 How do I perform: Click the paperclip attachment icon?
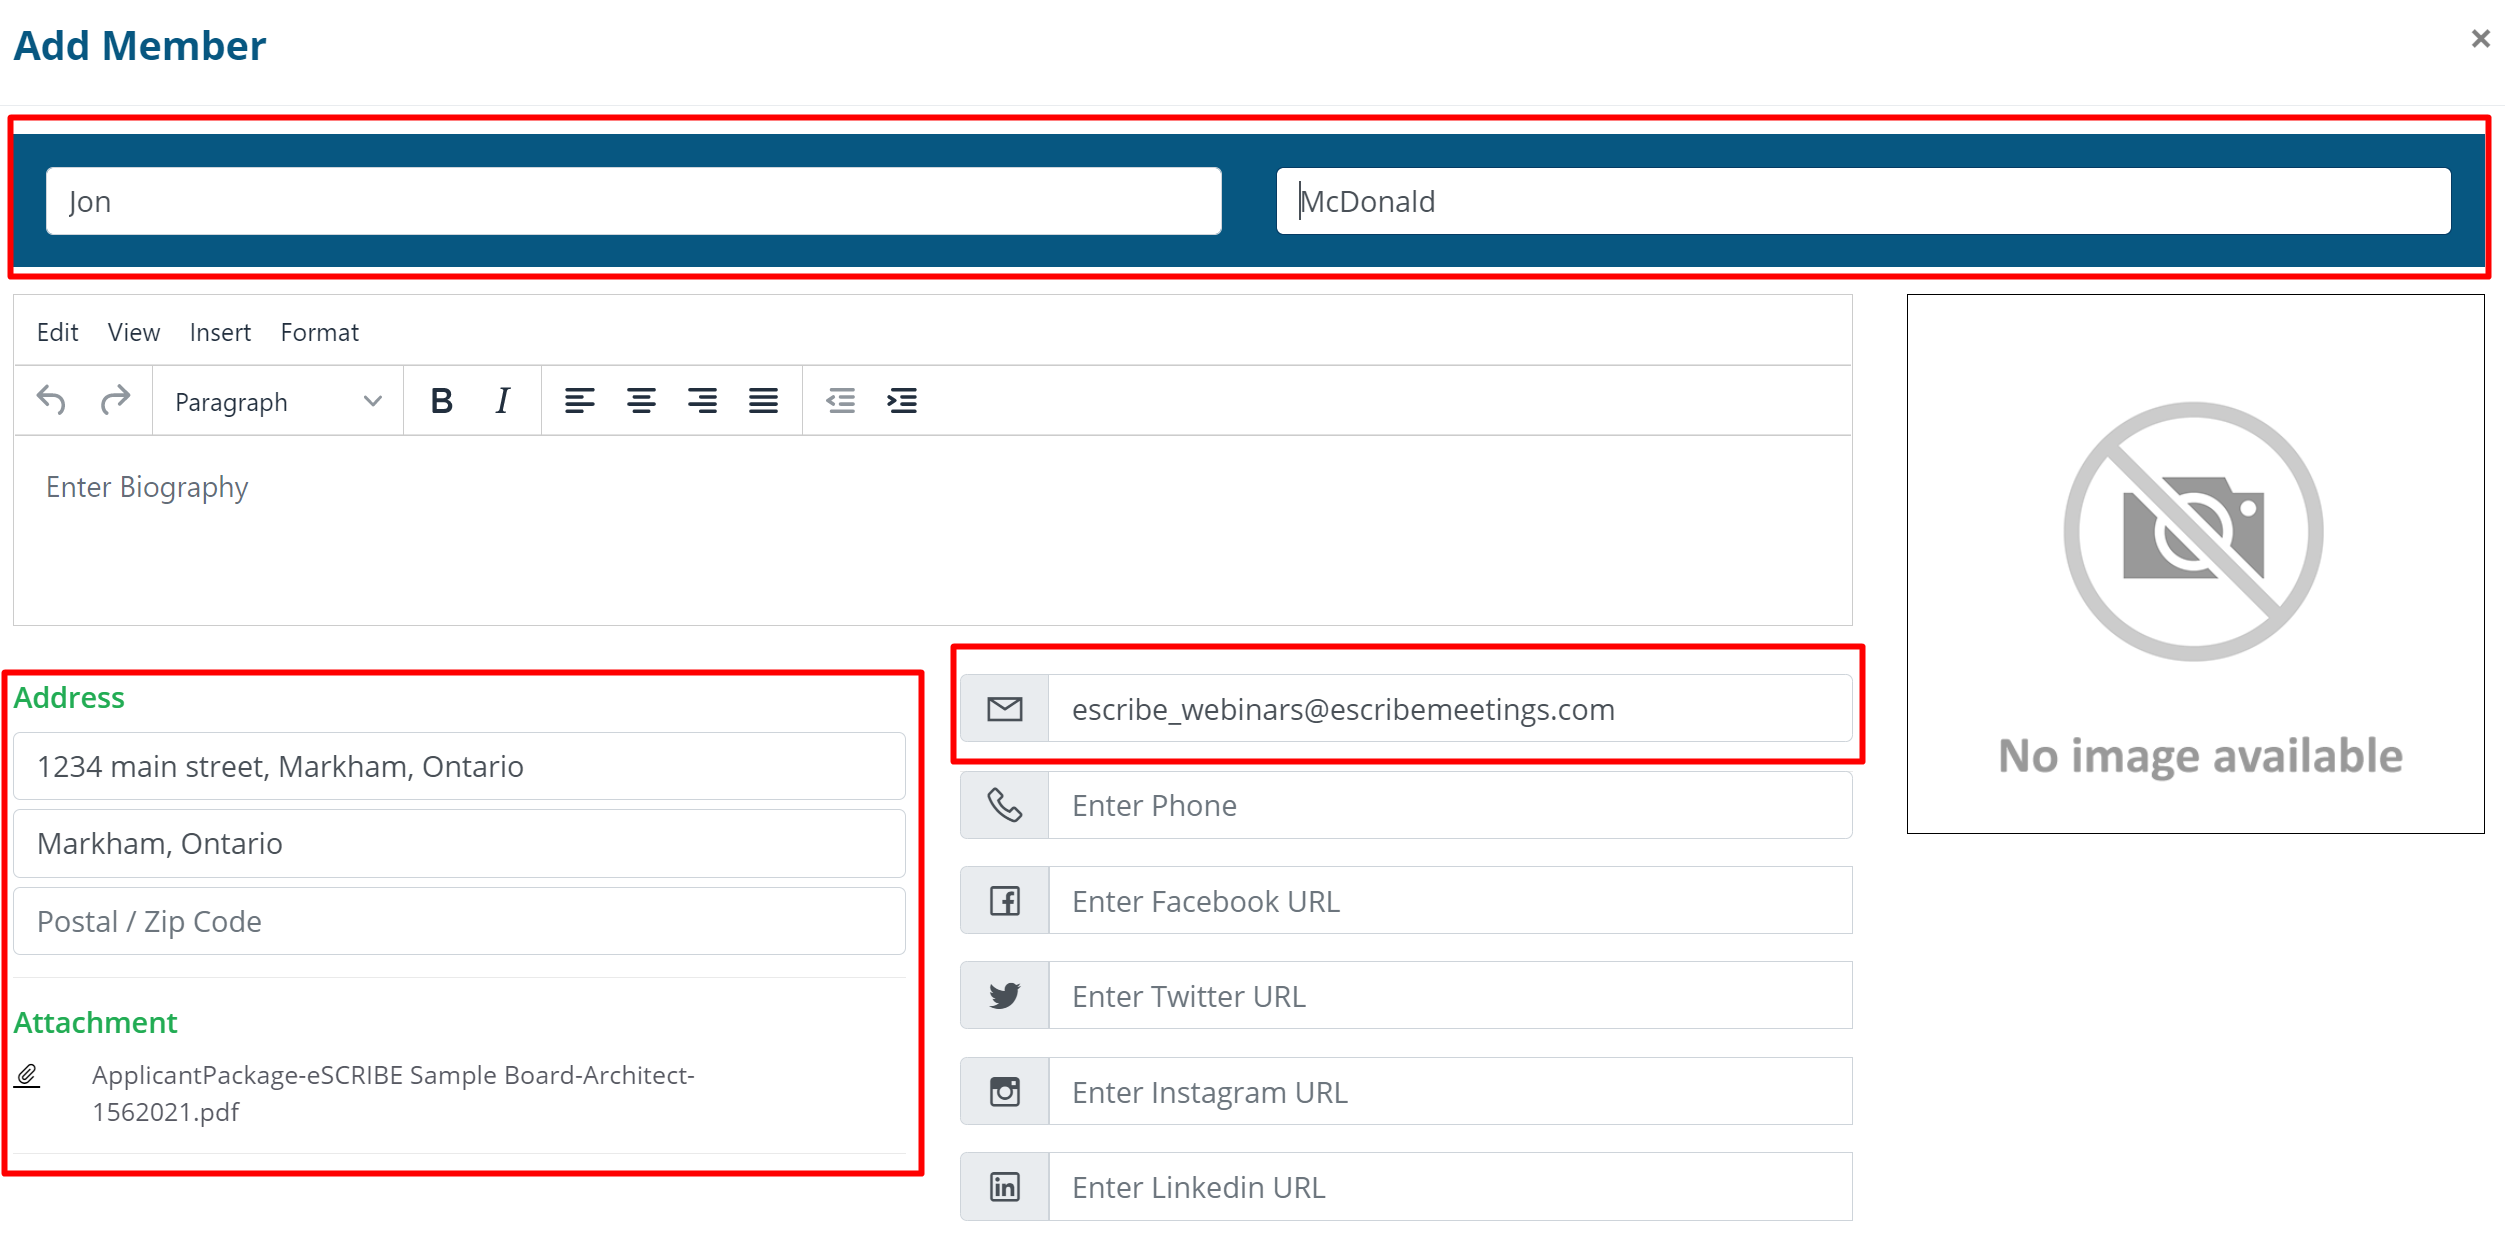pos(27,1076)
